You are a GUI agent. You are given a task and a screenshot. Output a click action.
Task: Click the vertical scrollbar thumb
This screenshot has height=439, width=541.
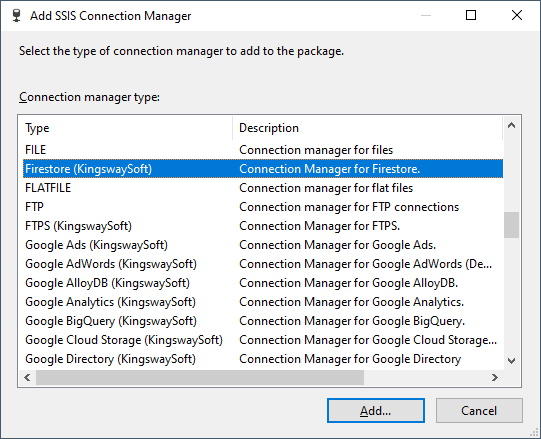[x=511, y=225]
